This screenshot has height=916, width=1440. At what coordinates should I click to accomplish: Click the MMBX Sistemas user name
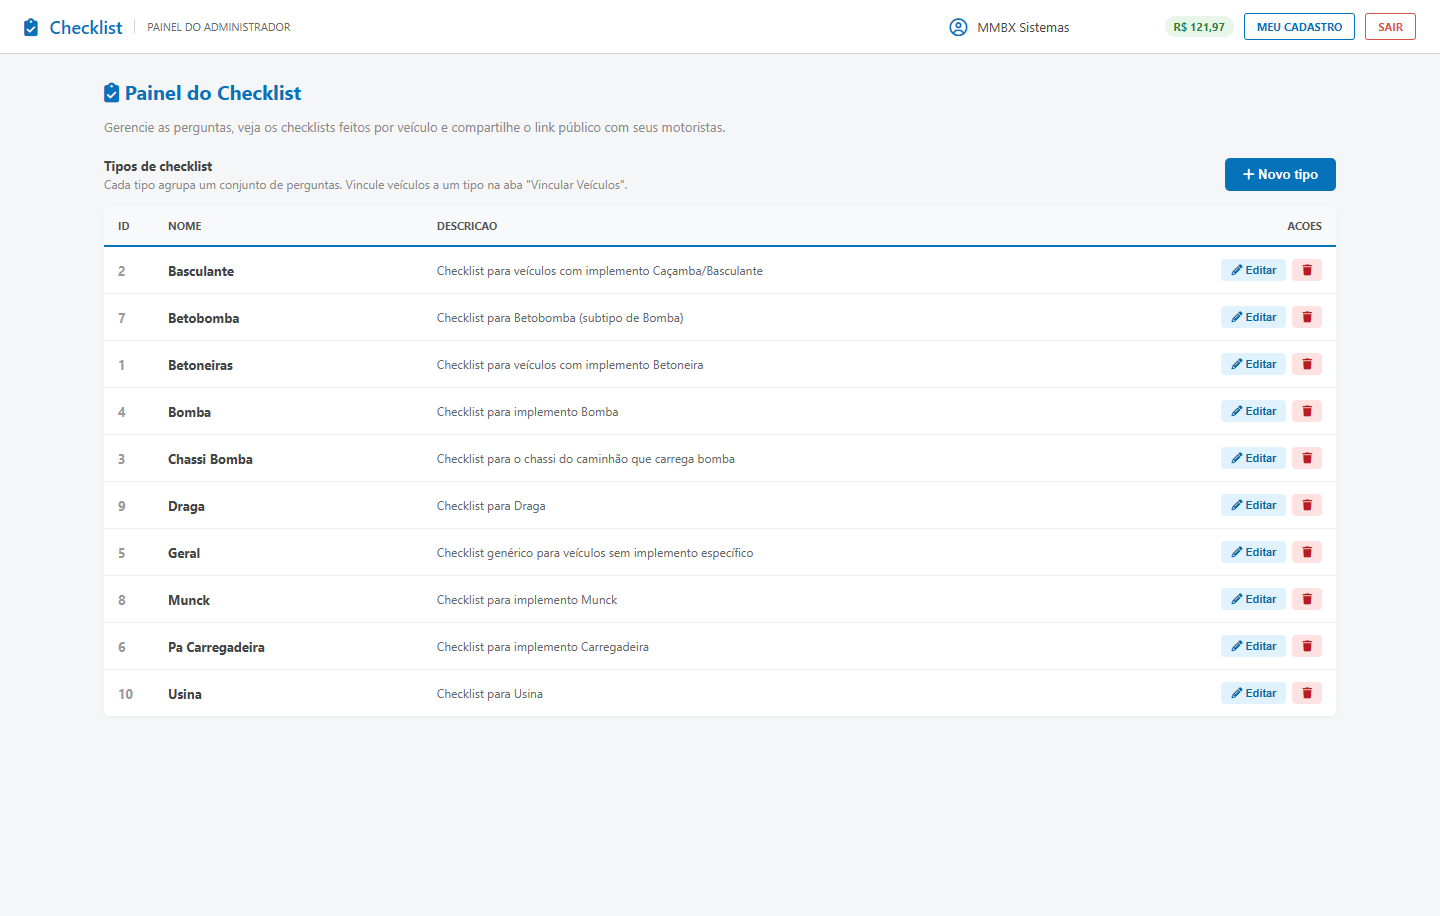[1023, 28]
